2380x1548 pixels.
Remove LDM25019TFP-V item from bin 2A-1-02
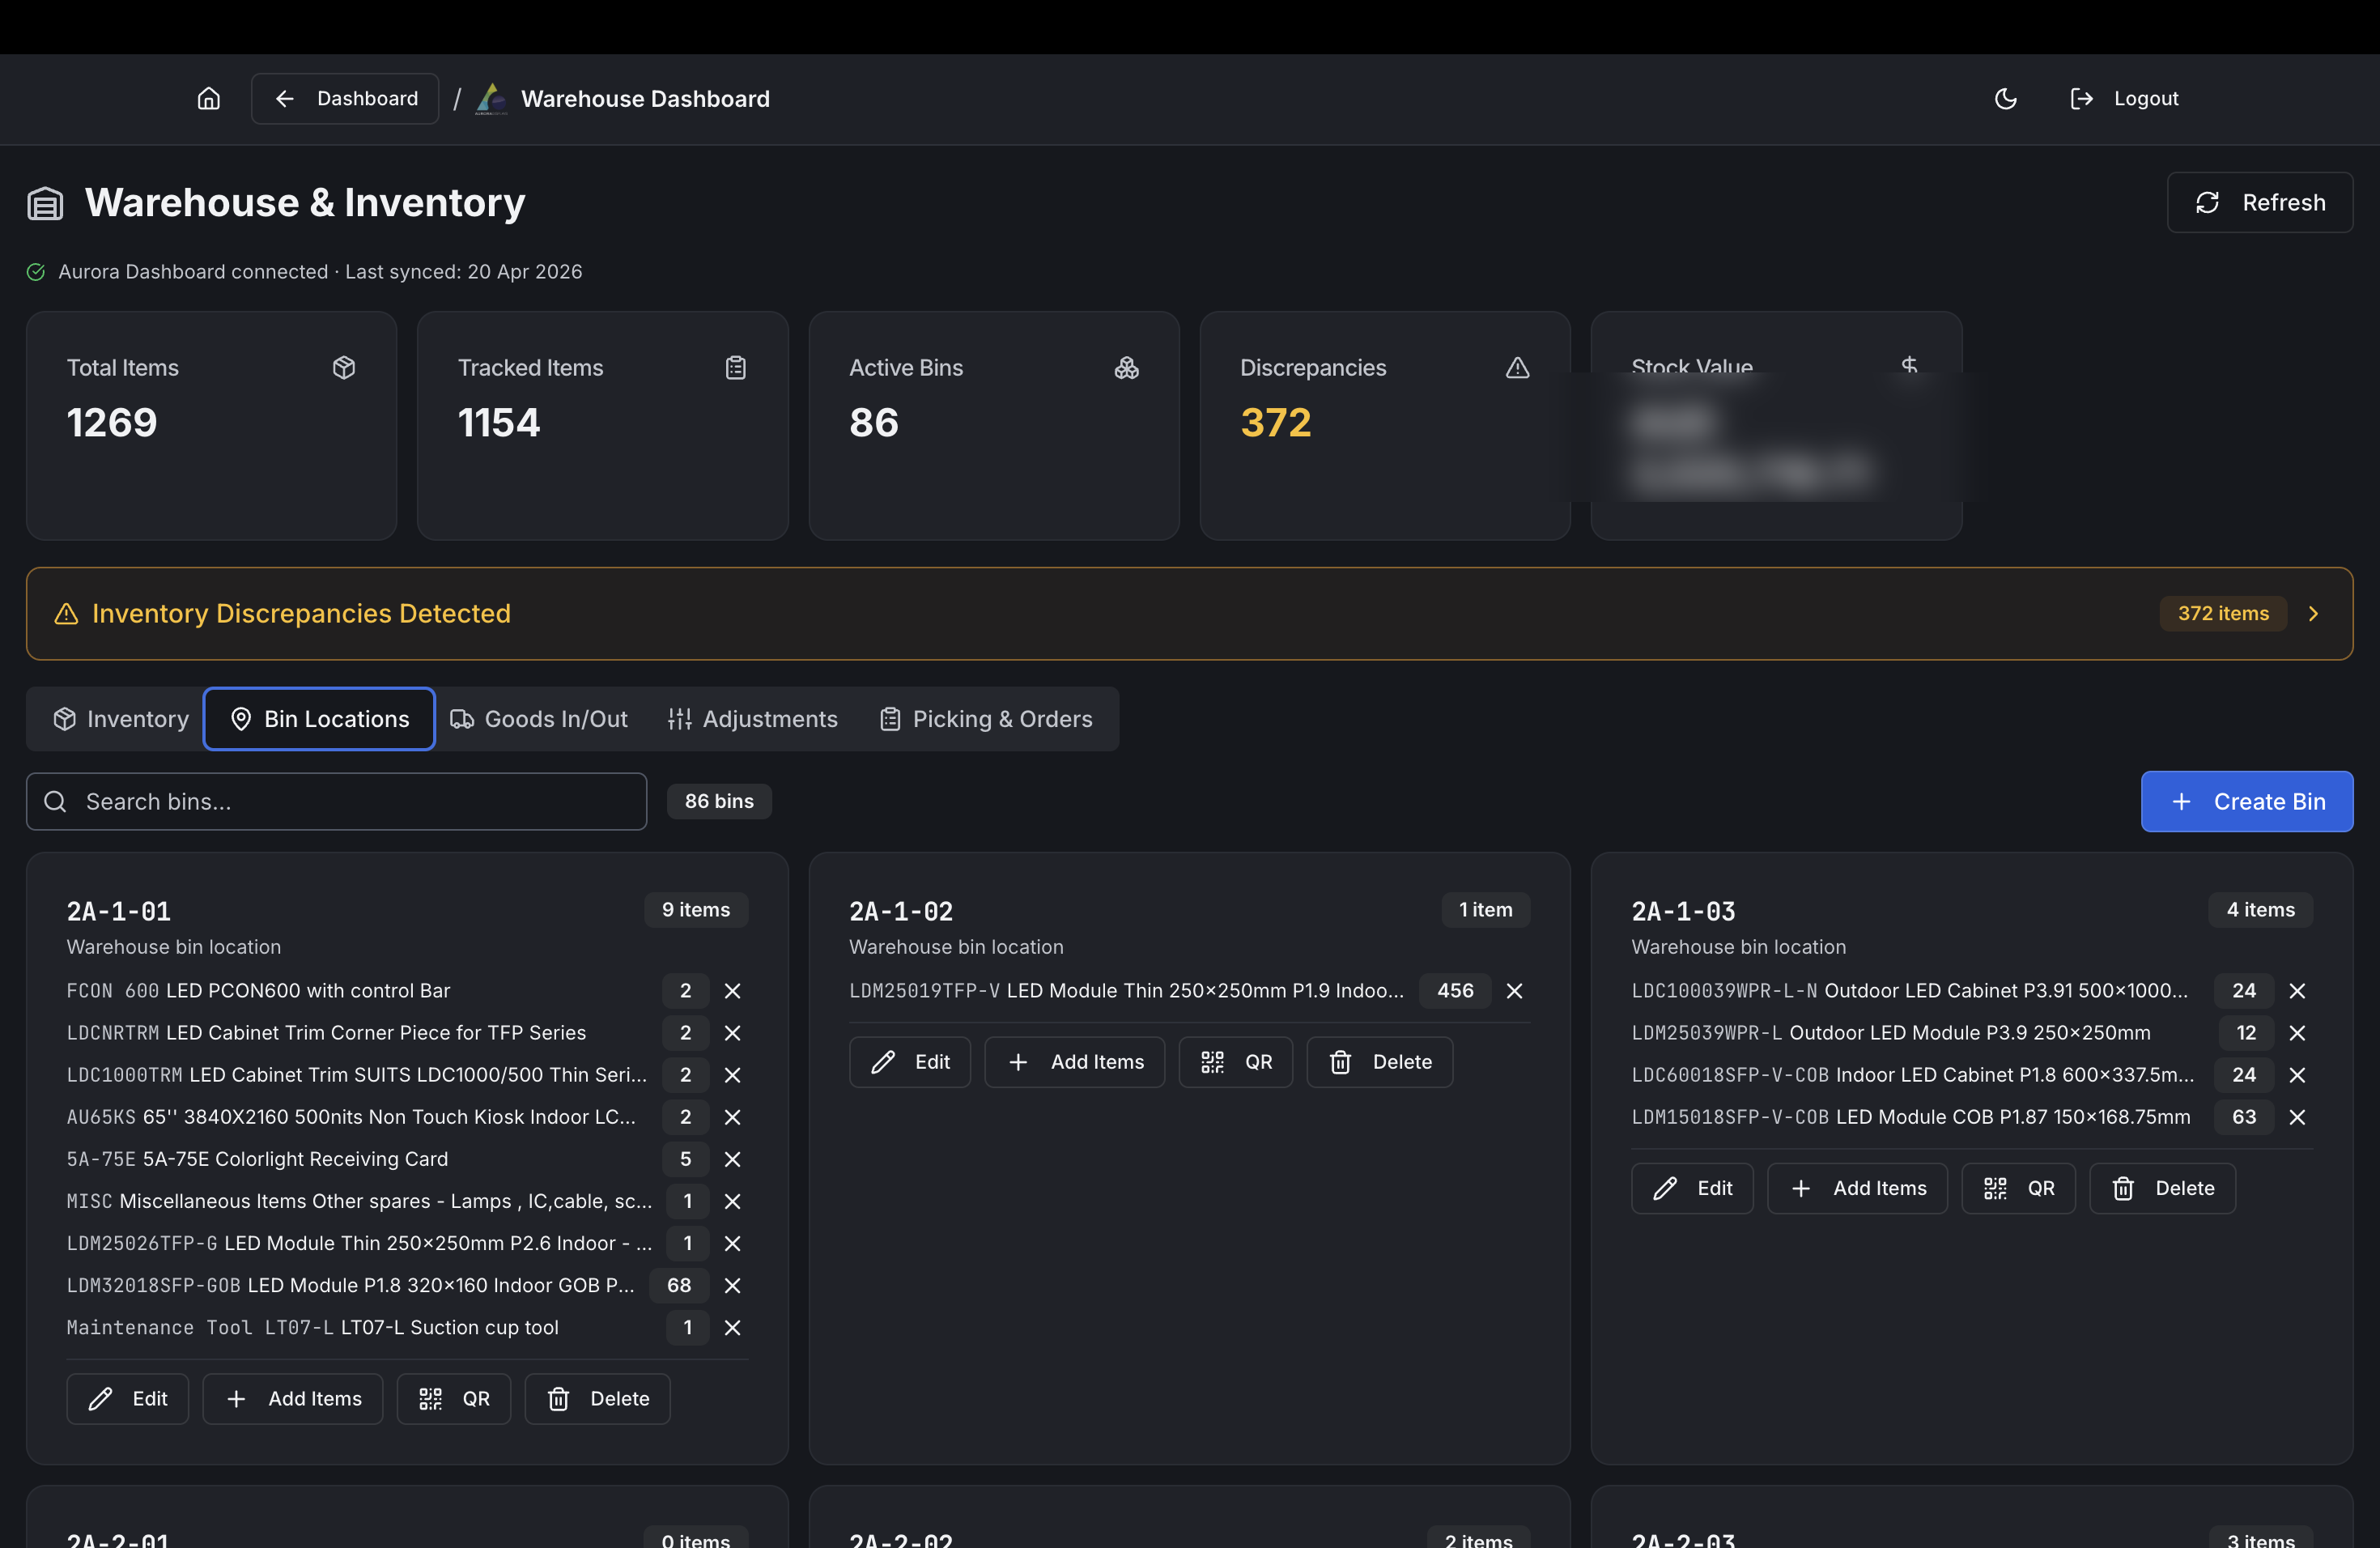[x=1513, y=991]
